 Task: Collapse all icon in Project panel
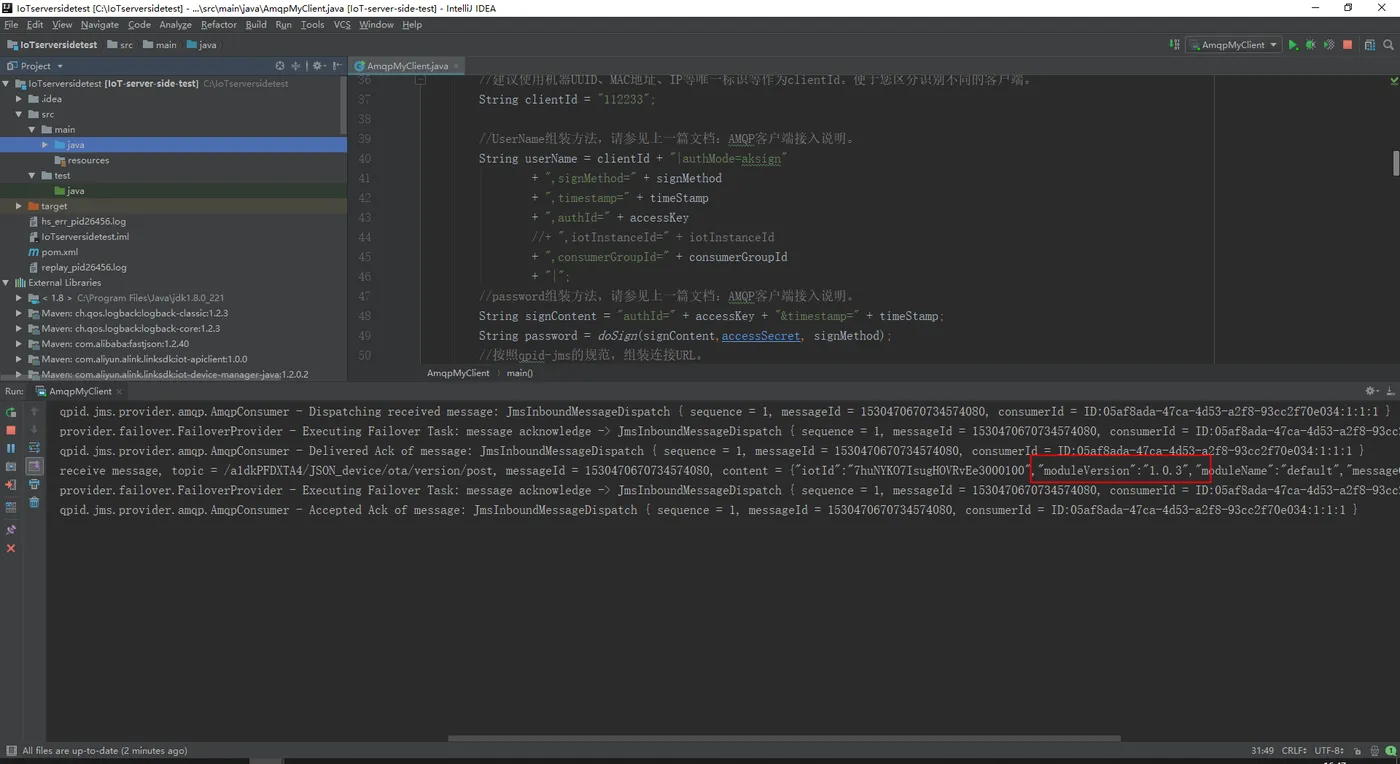click(x=296, y=66)
